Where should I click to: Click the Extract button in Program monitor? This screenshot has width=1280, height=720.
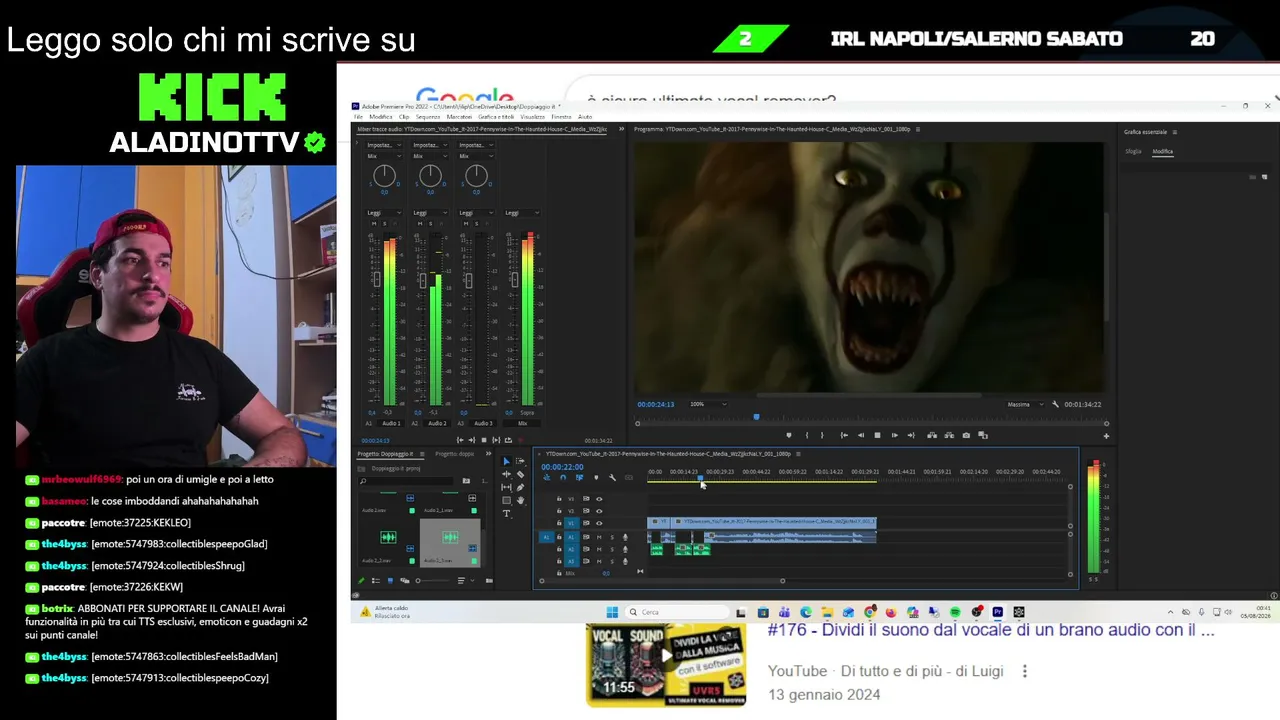[x=948, y=435]
